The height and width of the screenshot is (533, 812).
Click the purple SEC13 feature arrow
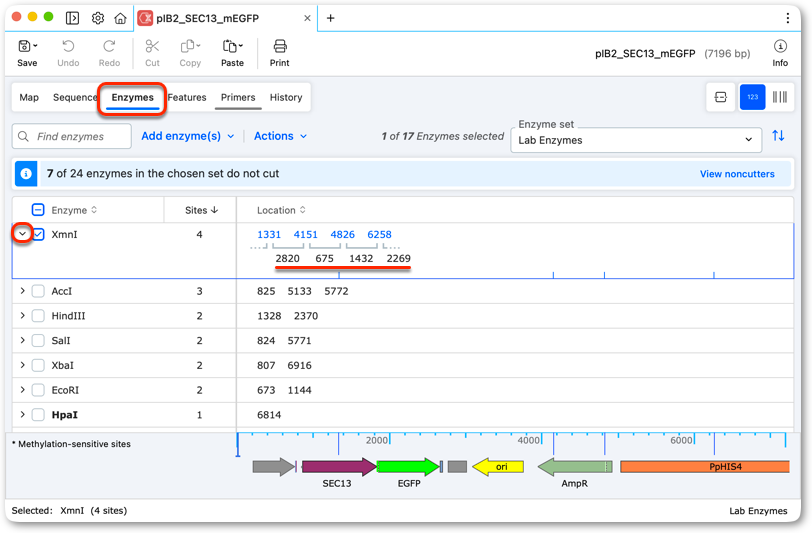339,467
